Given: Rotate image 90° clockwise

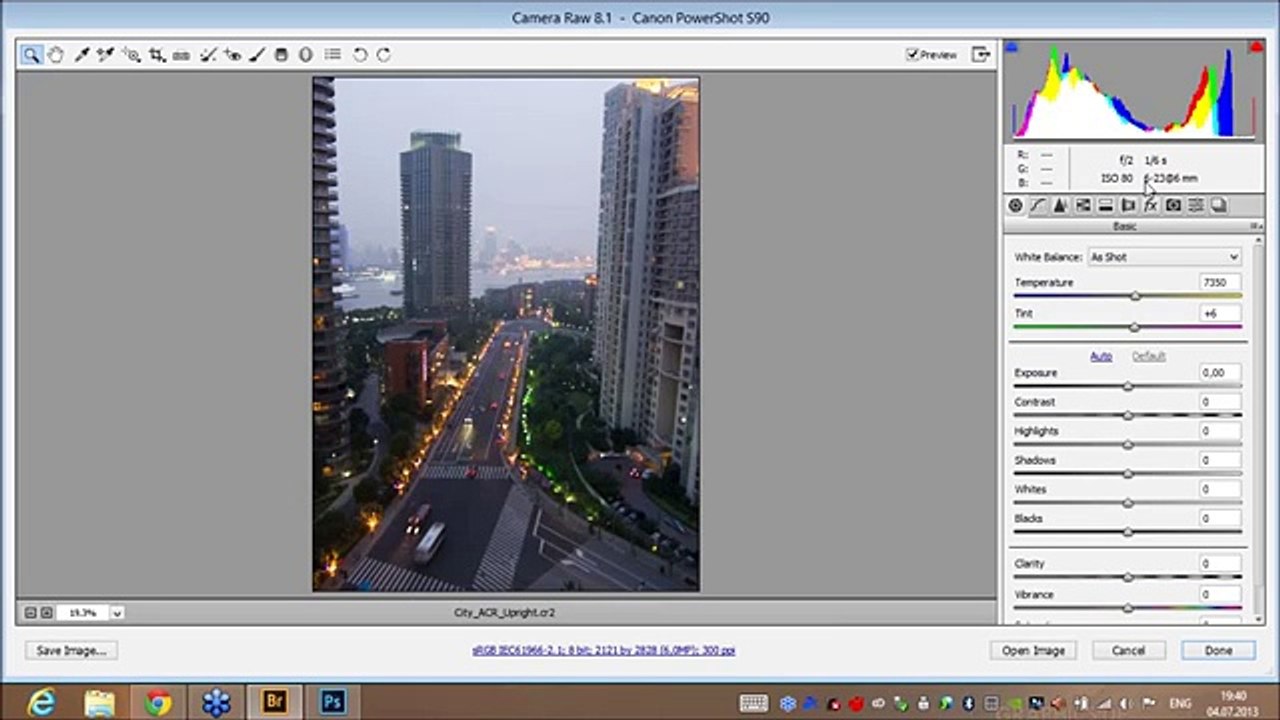Looking at the screenshot, I should pos(384,55).
